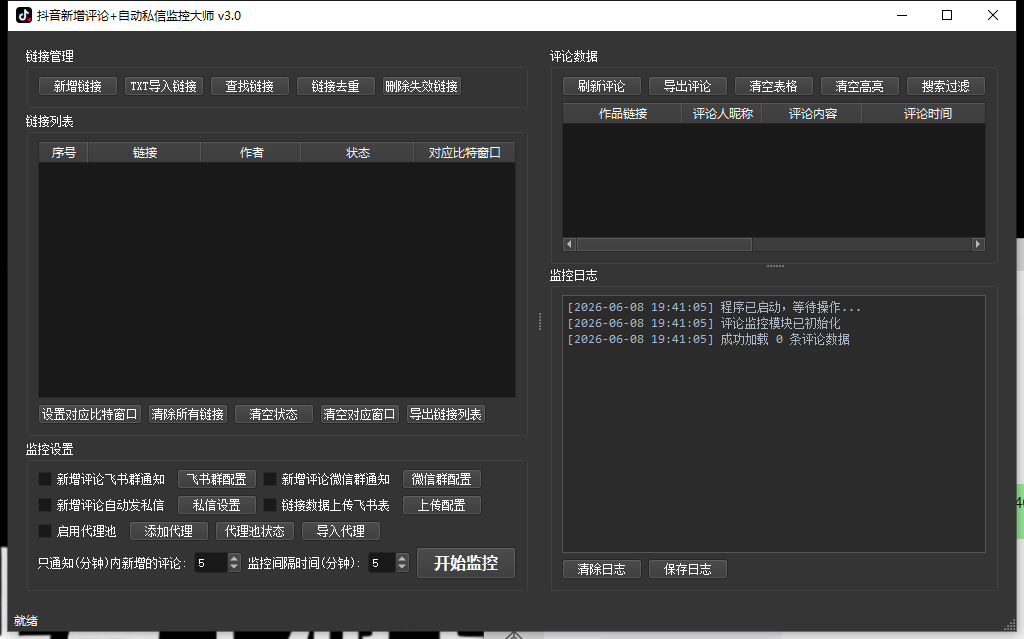Click the 序号 column header in link list
Image resolution: width=1024 pixels, height=639 pixels.
tap(63, 153)
